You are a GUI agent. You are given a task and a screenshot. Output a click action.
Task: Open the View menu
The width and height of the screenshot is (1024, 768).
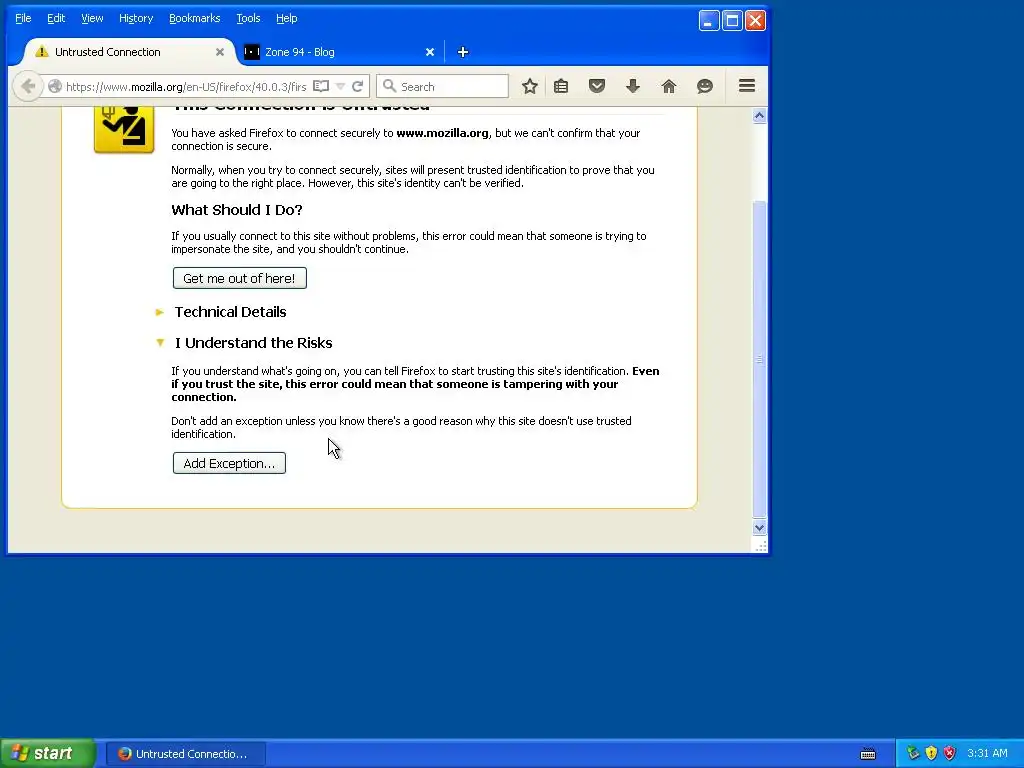92,18
